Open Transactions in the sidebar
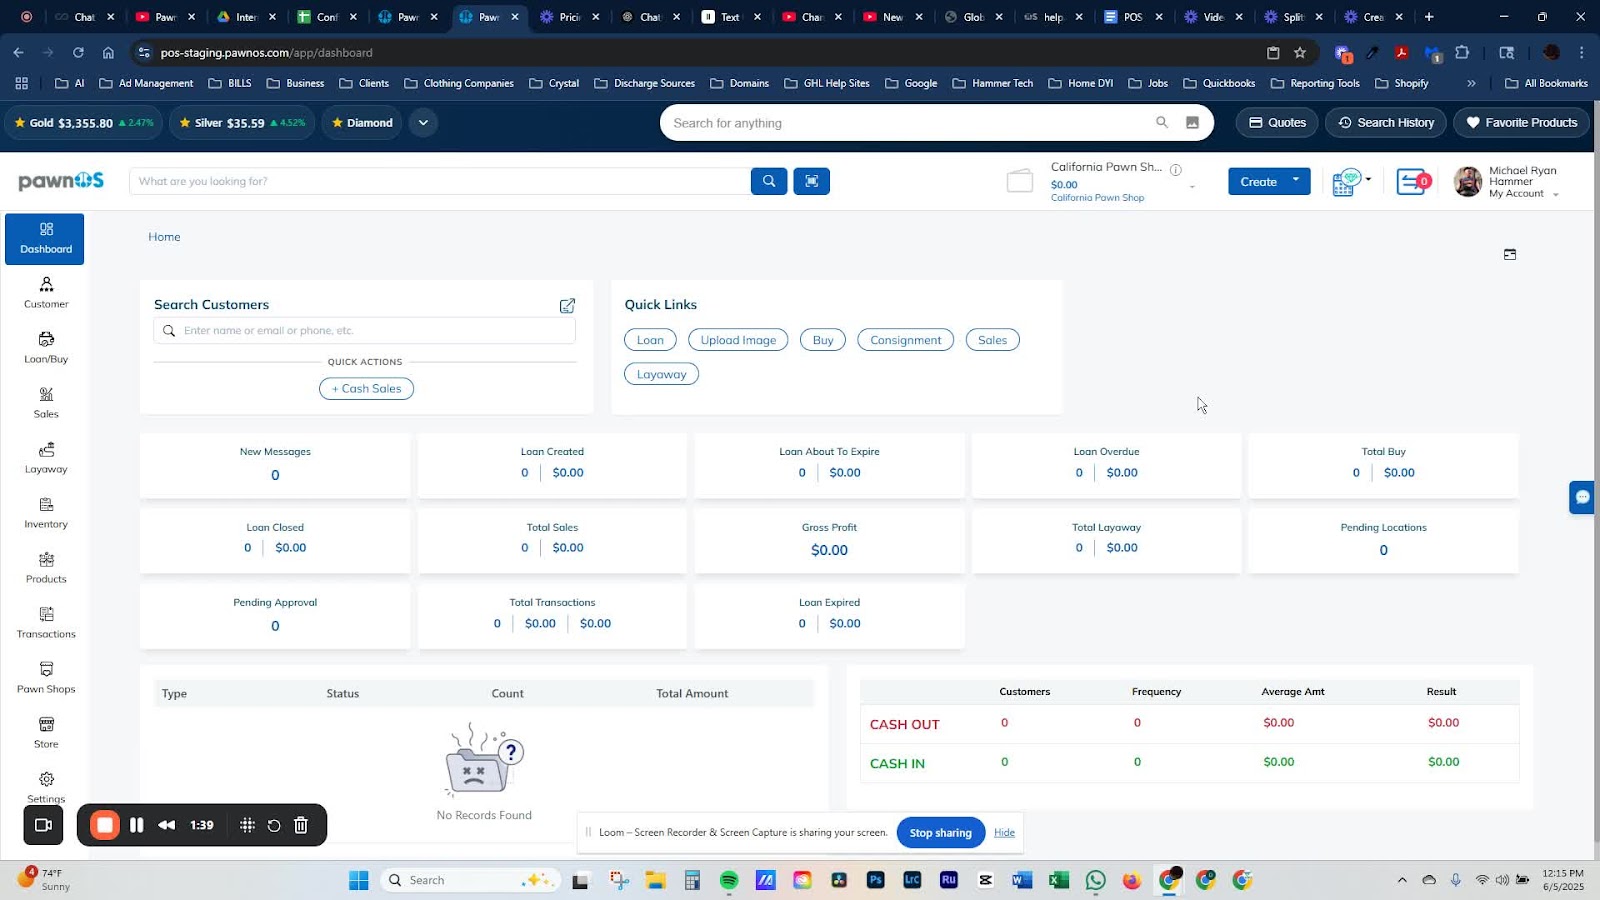Screen dimensions: 1600x900 click(x=46, y=623)
